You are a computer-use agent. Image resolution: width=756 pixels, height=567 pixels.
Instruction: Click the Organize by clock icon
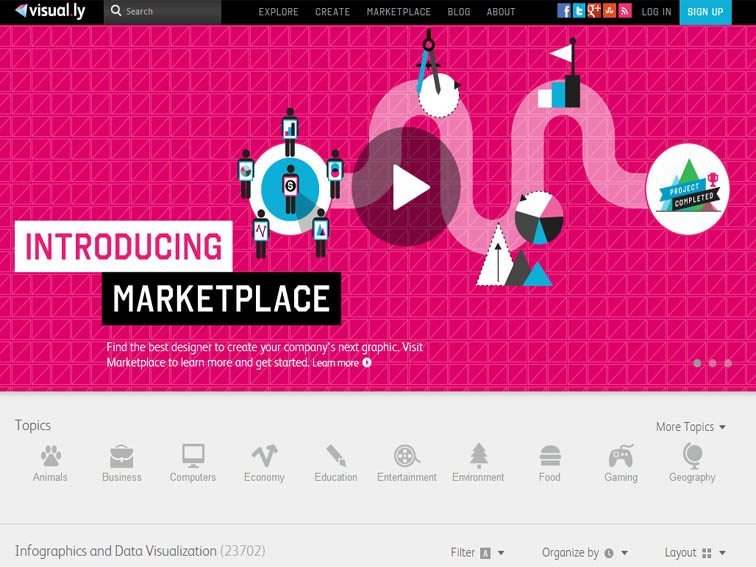pyautogui.click(x=609, y=553)
